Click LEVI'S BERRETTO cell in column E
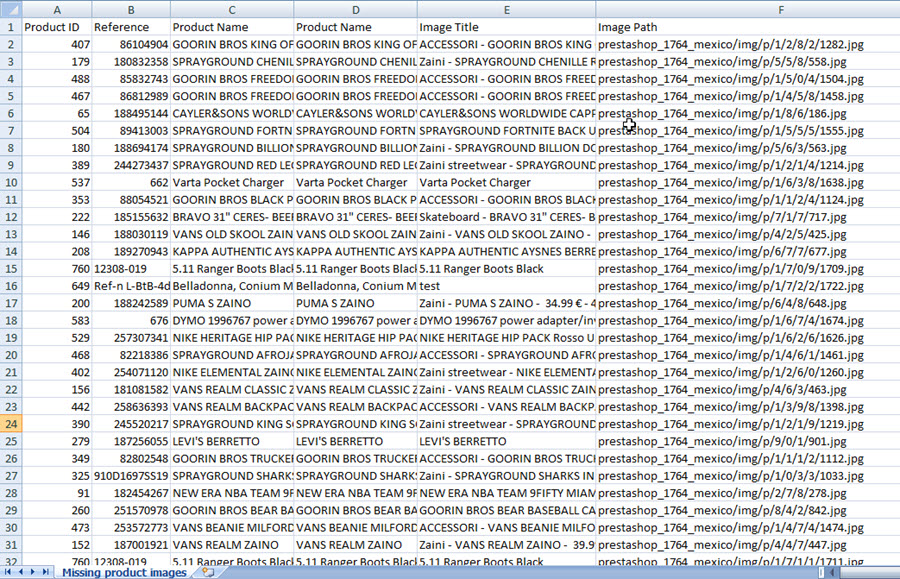This screenshot has height=579, width=900. 507,441
